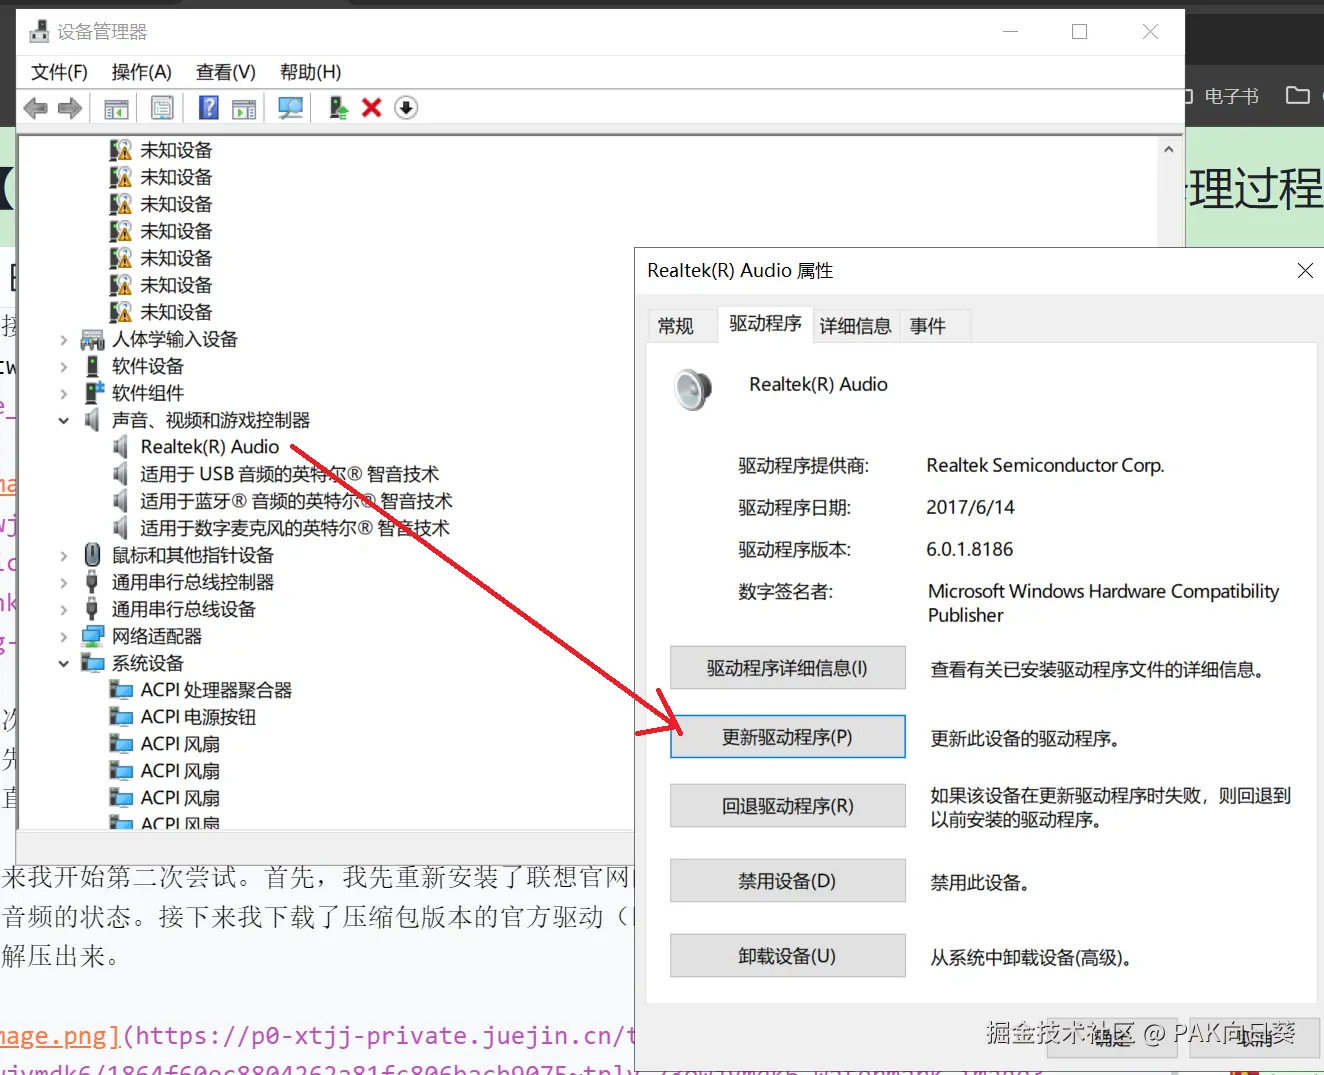Click the show/hide console tree icon
1324x1075 pixels.
[116, 108]
